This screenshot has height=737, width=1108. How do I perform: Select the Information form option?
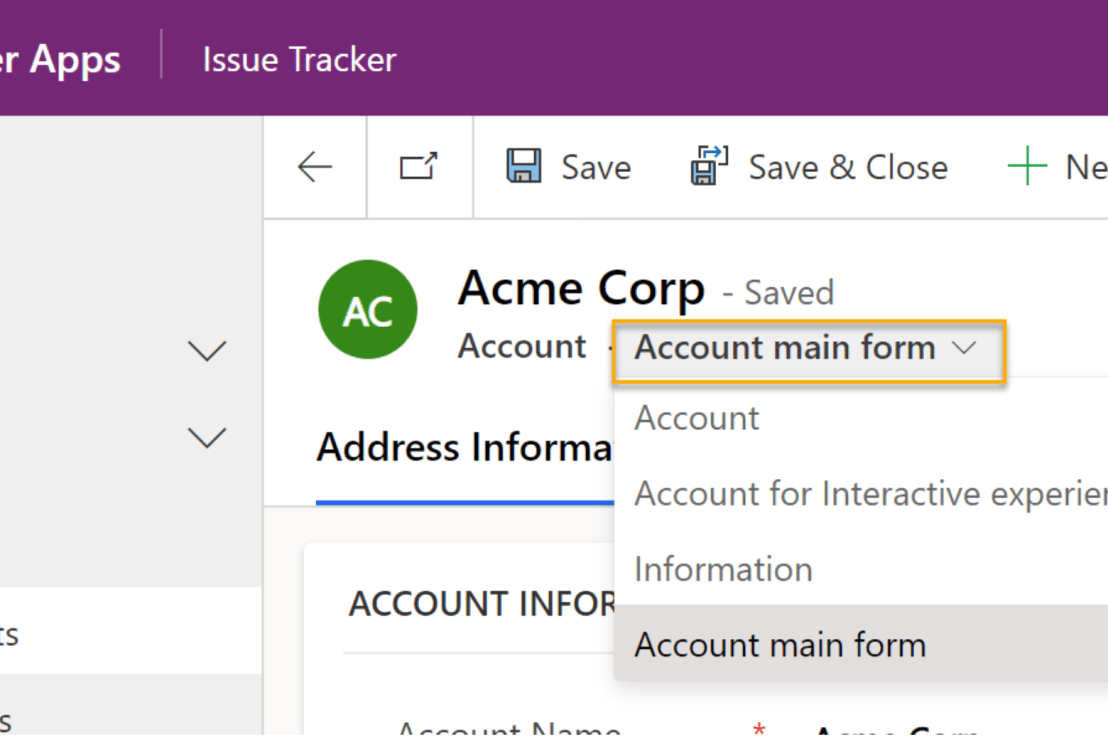722,569
